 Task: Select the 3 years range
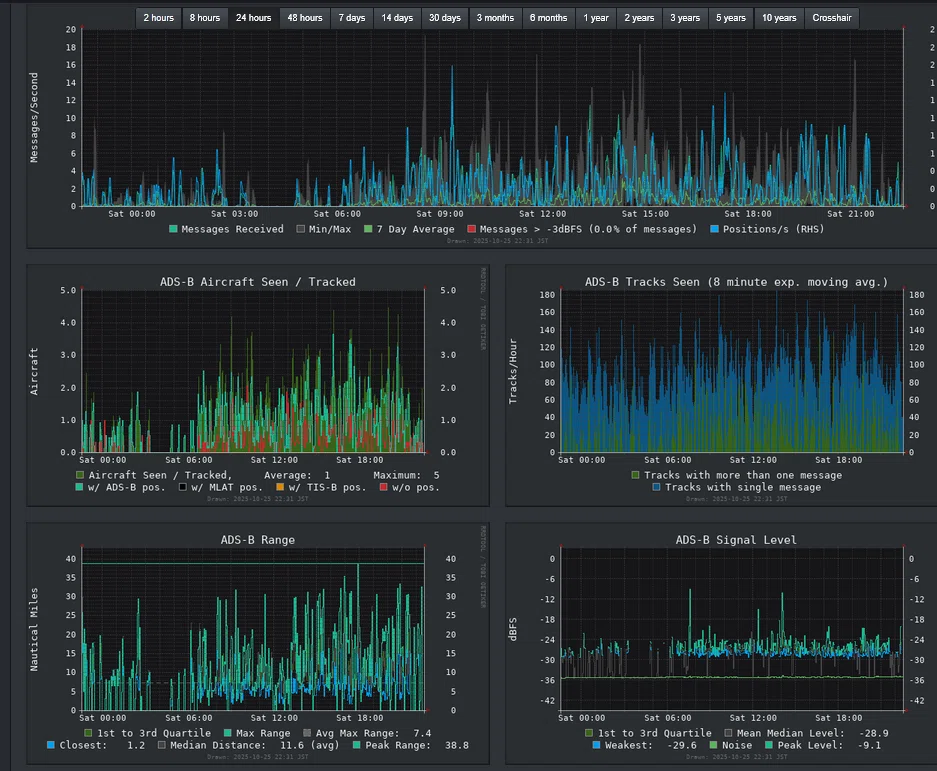[x=685, y=18]
